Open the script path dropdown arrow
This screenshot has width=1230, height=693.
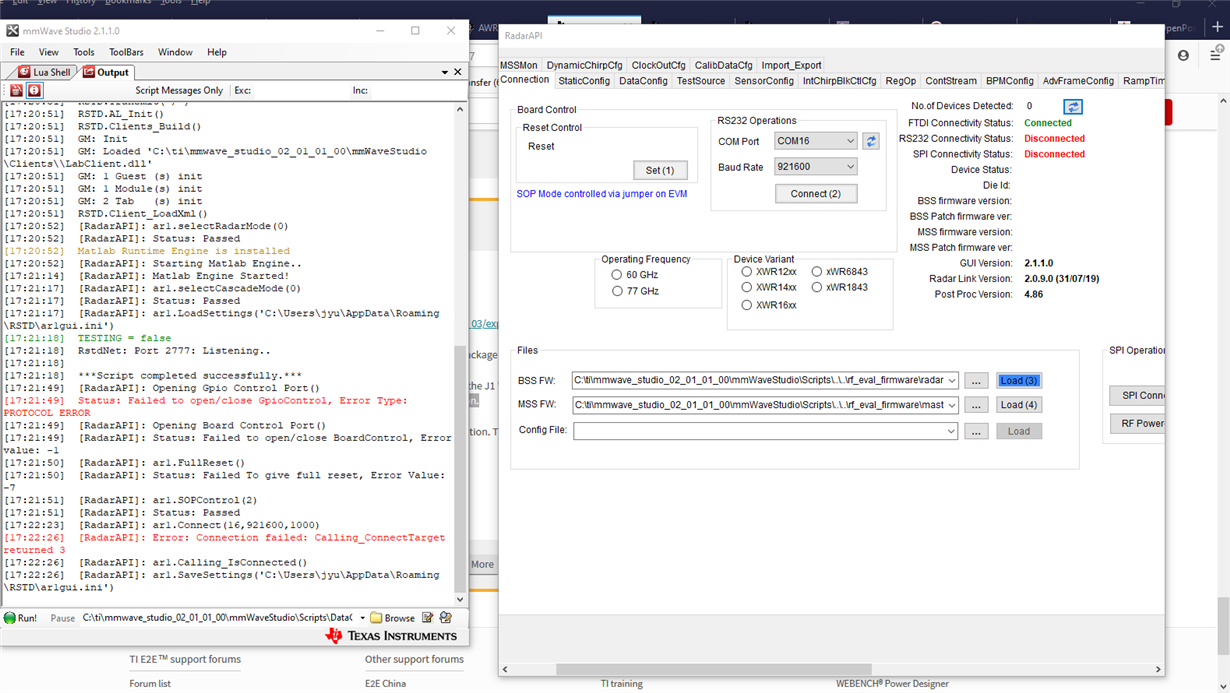[x=362, y=618]
